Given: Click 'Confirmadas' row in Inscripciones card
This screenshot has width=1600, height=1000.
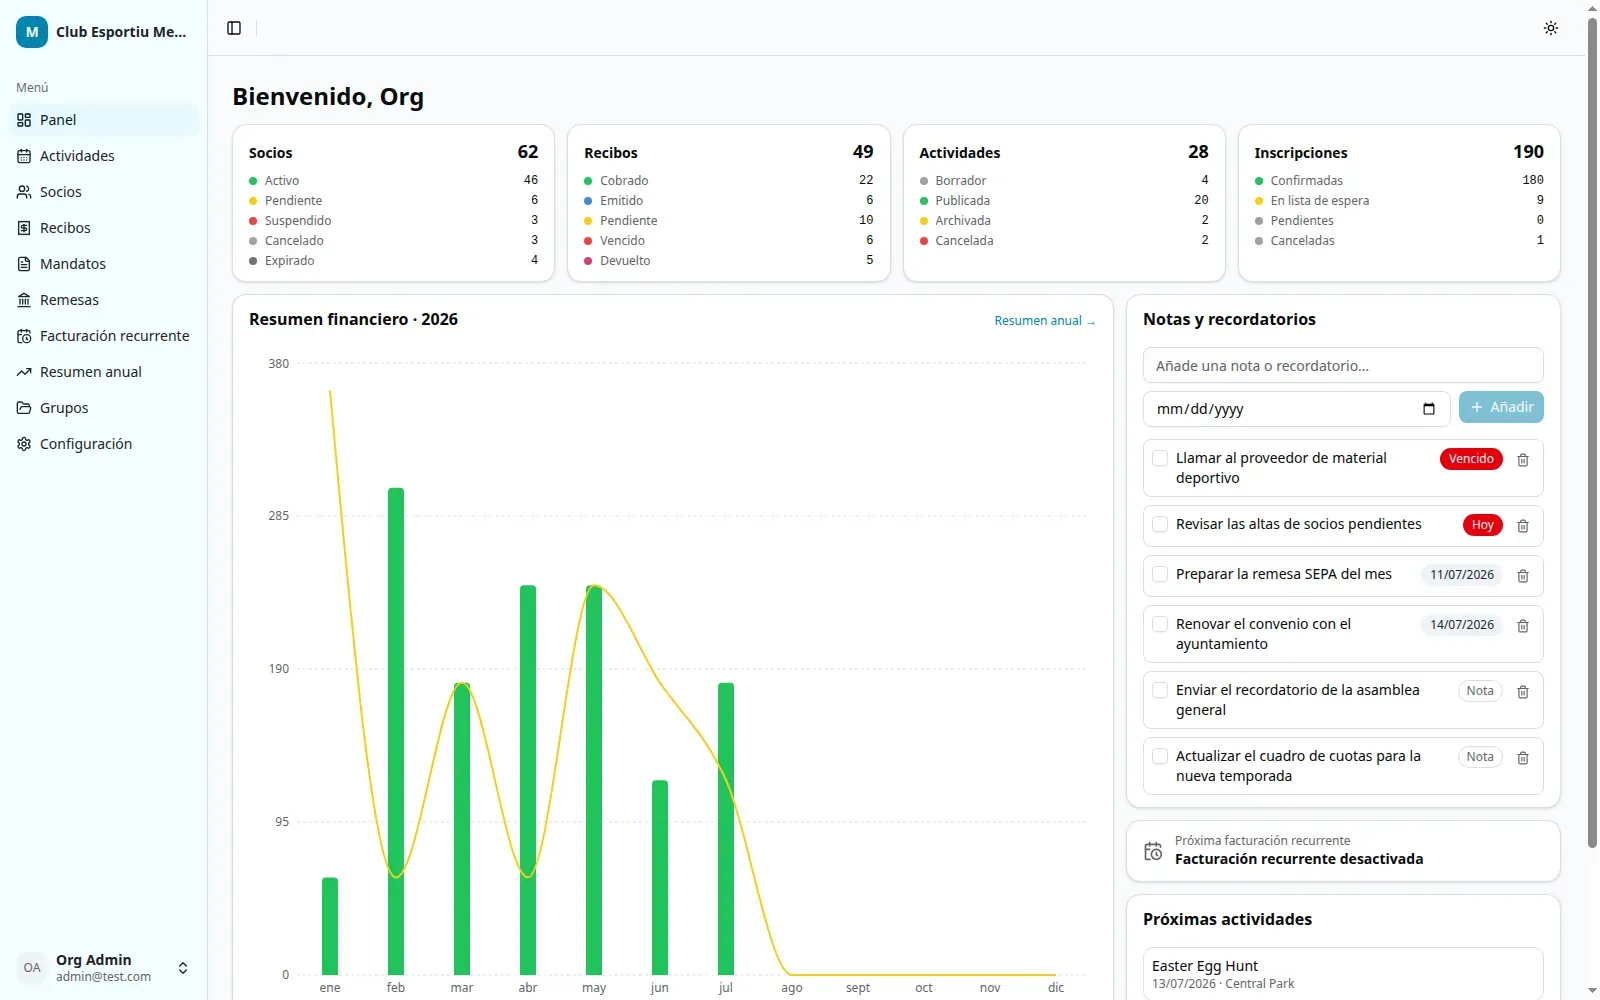Looking at the screenshot, I should click(x=1399, y=181).
